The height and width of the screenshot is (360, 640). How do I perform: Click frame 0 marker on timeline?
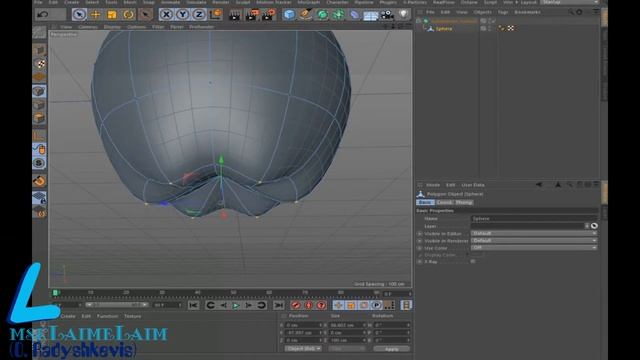(56, 293)
